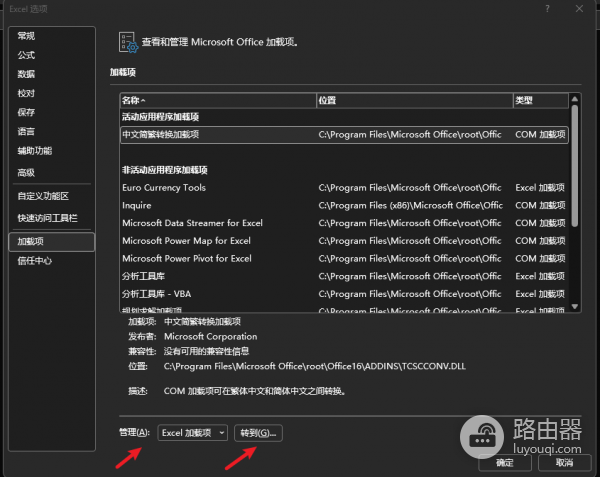Sort add-ins by the 名称 column header
The height and width of the screenshot is (477, 600).
(218, 101)
